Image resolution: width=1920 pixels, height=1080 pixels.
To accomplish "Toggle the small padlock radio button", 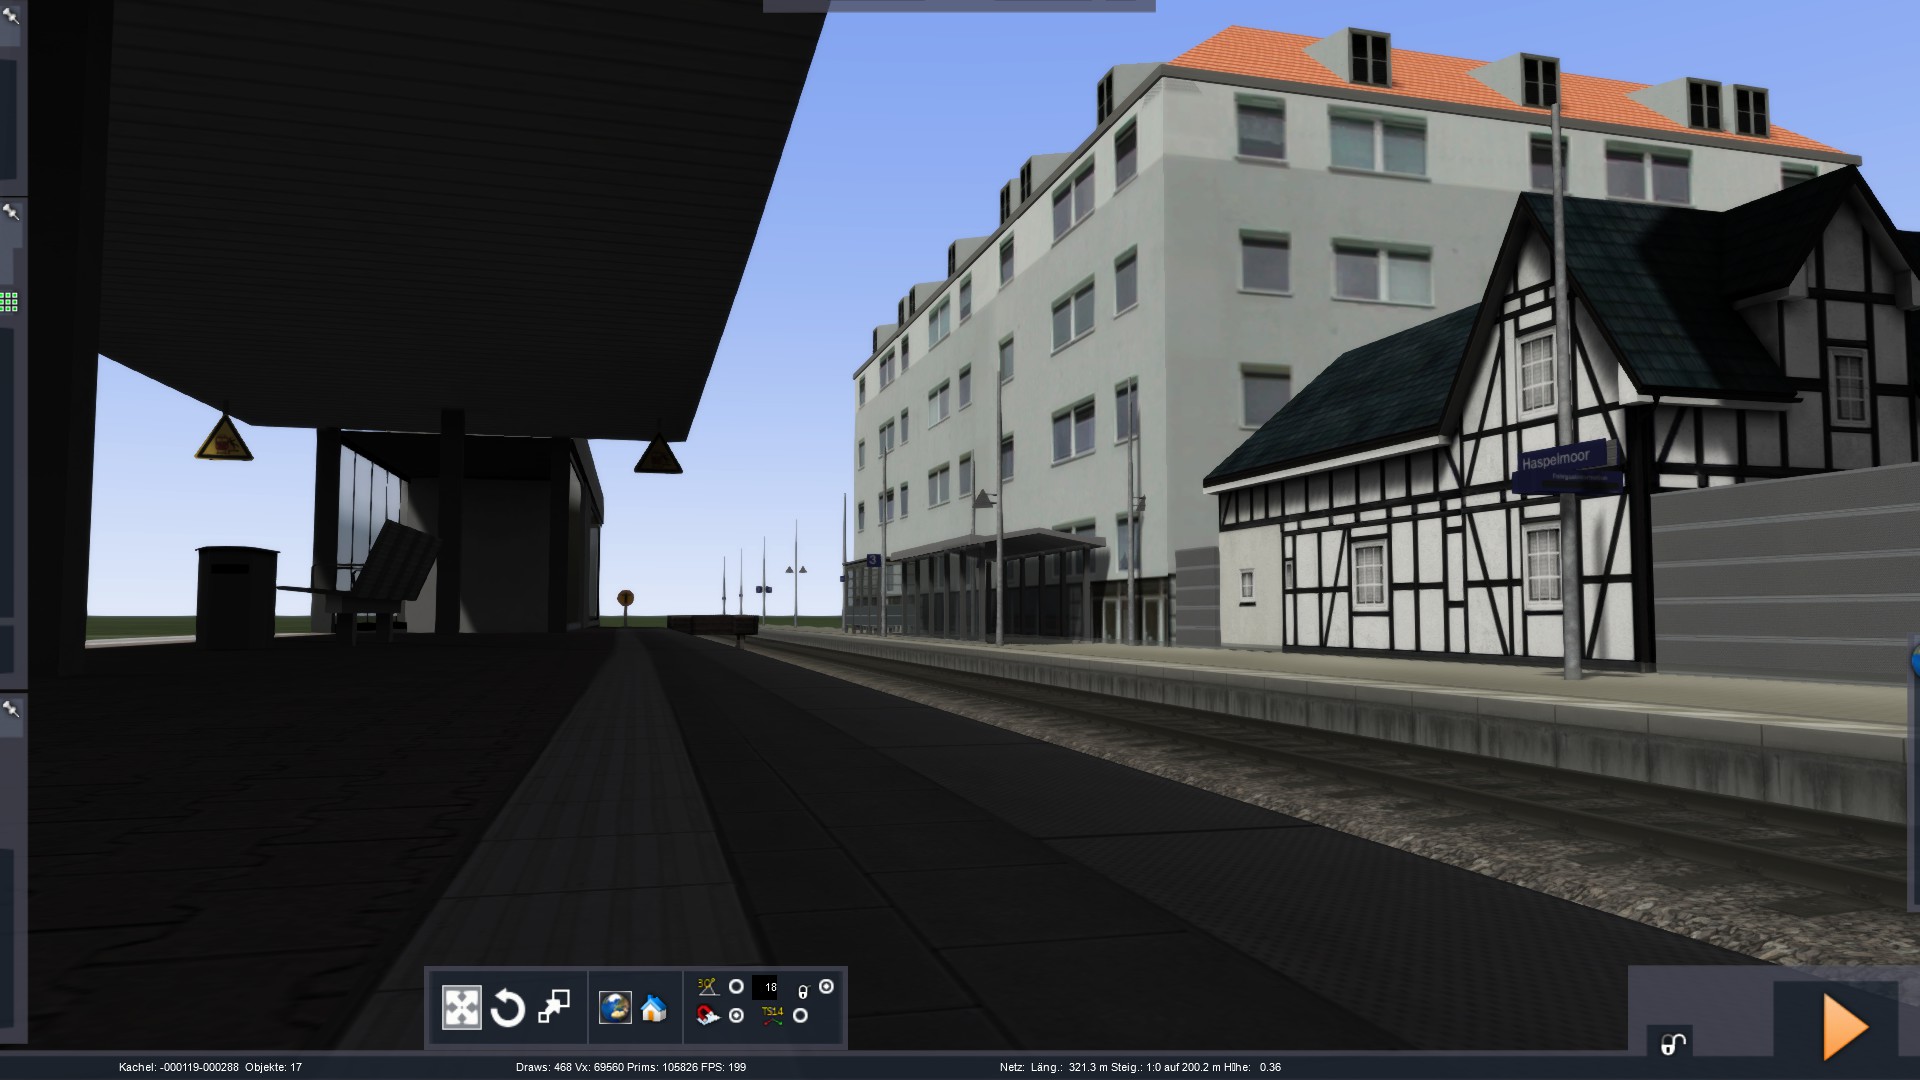I will 826,986.
